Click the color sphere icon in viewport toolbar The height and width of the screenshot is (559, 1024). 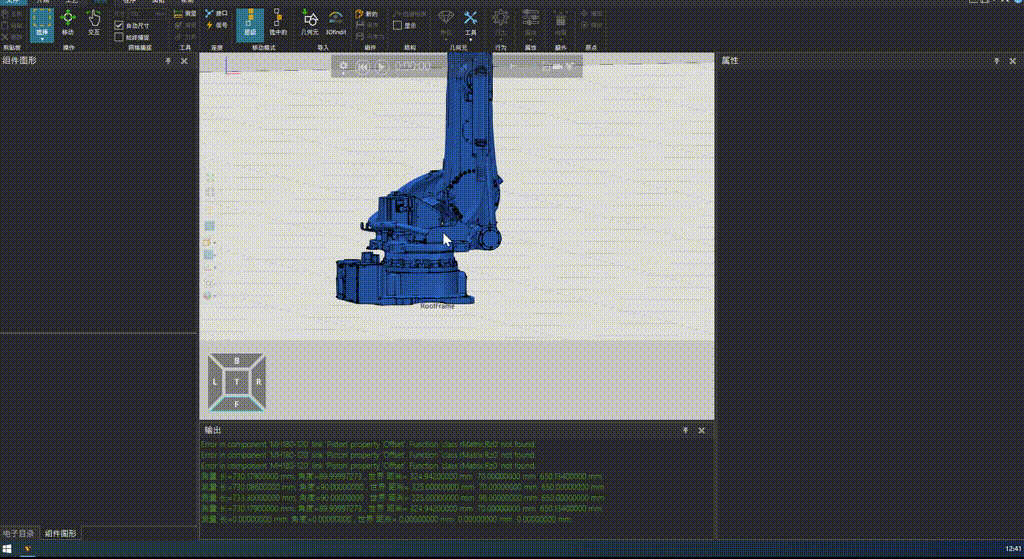pyautogui.click(x=209, y=296)
